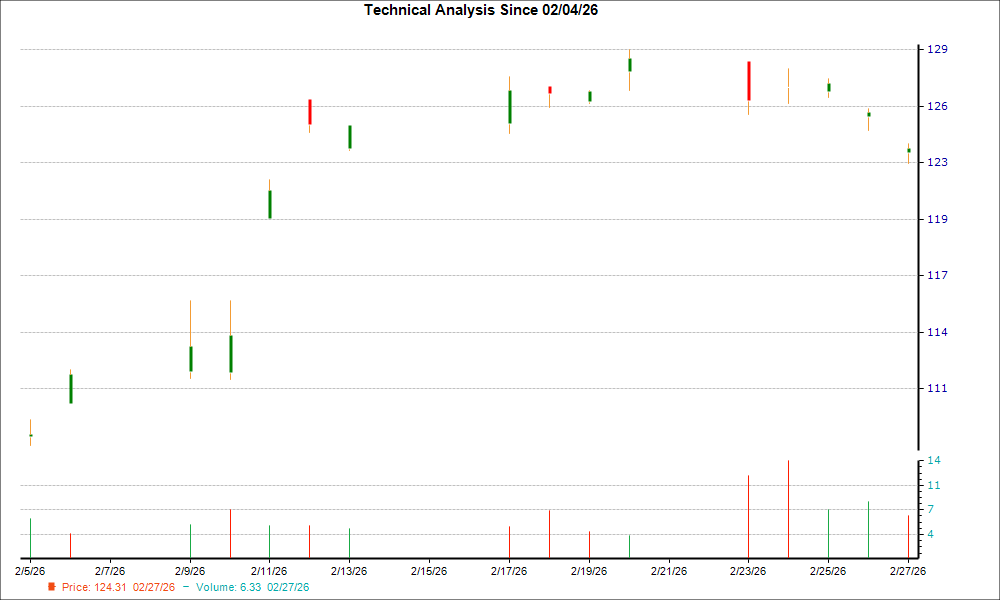
Task: Open the date axis at 2/15/26
Action: [429, 569]
